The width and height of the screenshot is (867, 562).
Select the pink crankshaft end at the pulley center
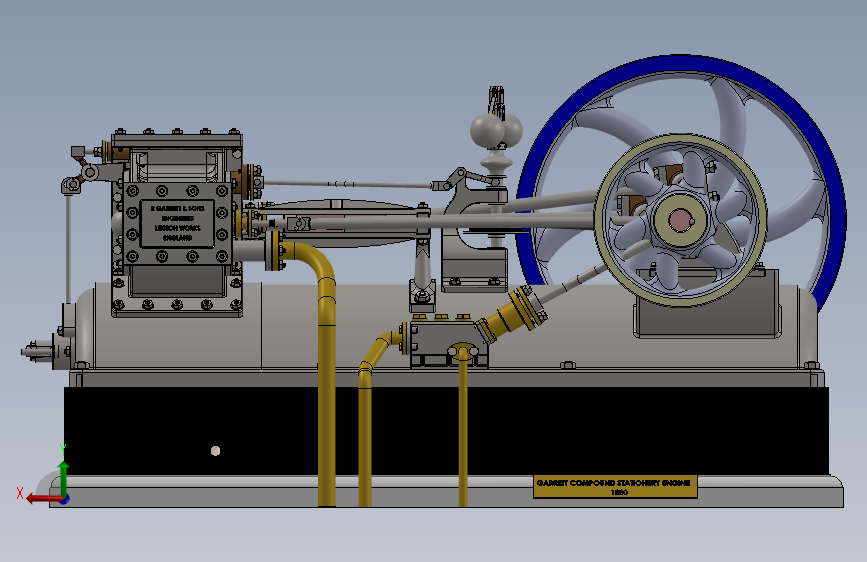[x=680, y=220]
